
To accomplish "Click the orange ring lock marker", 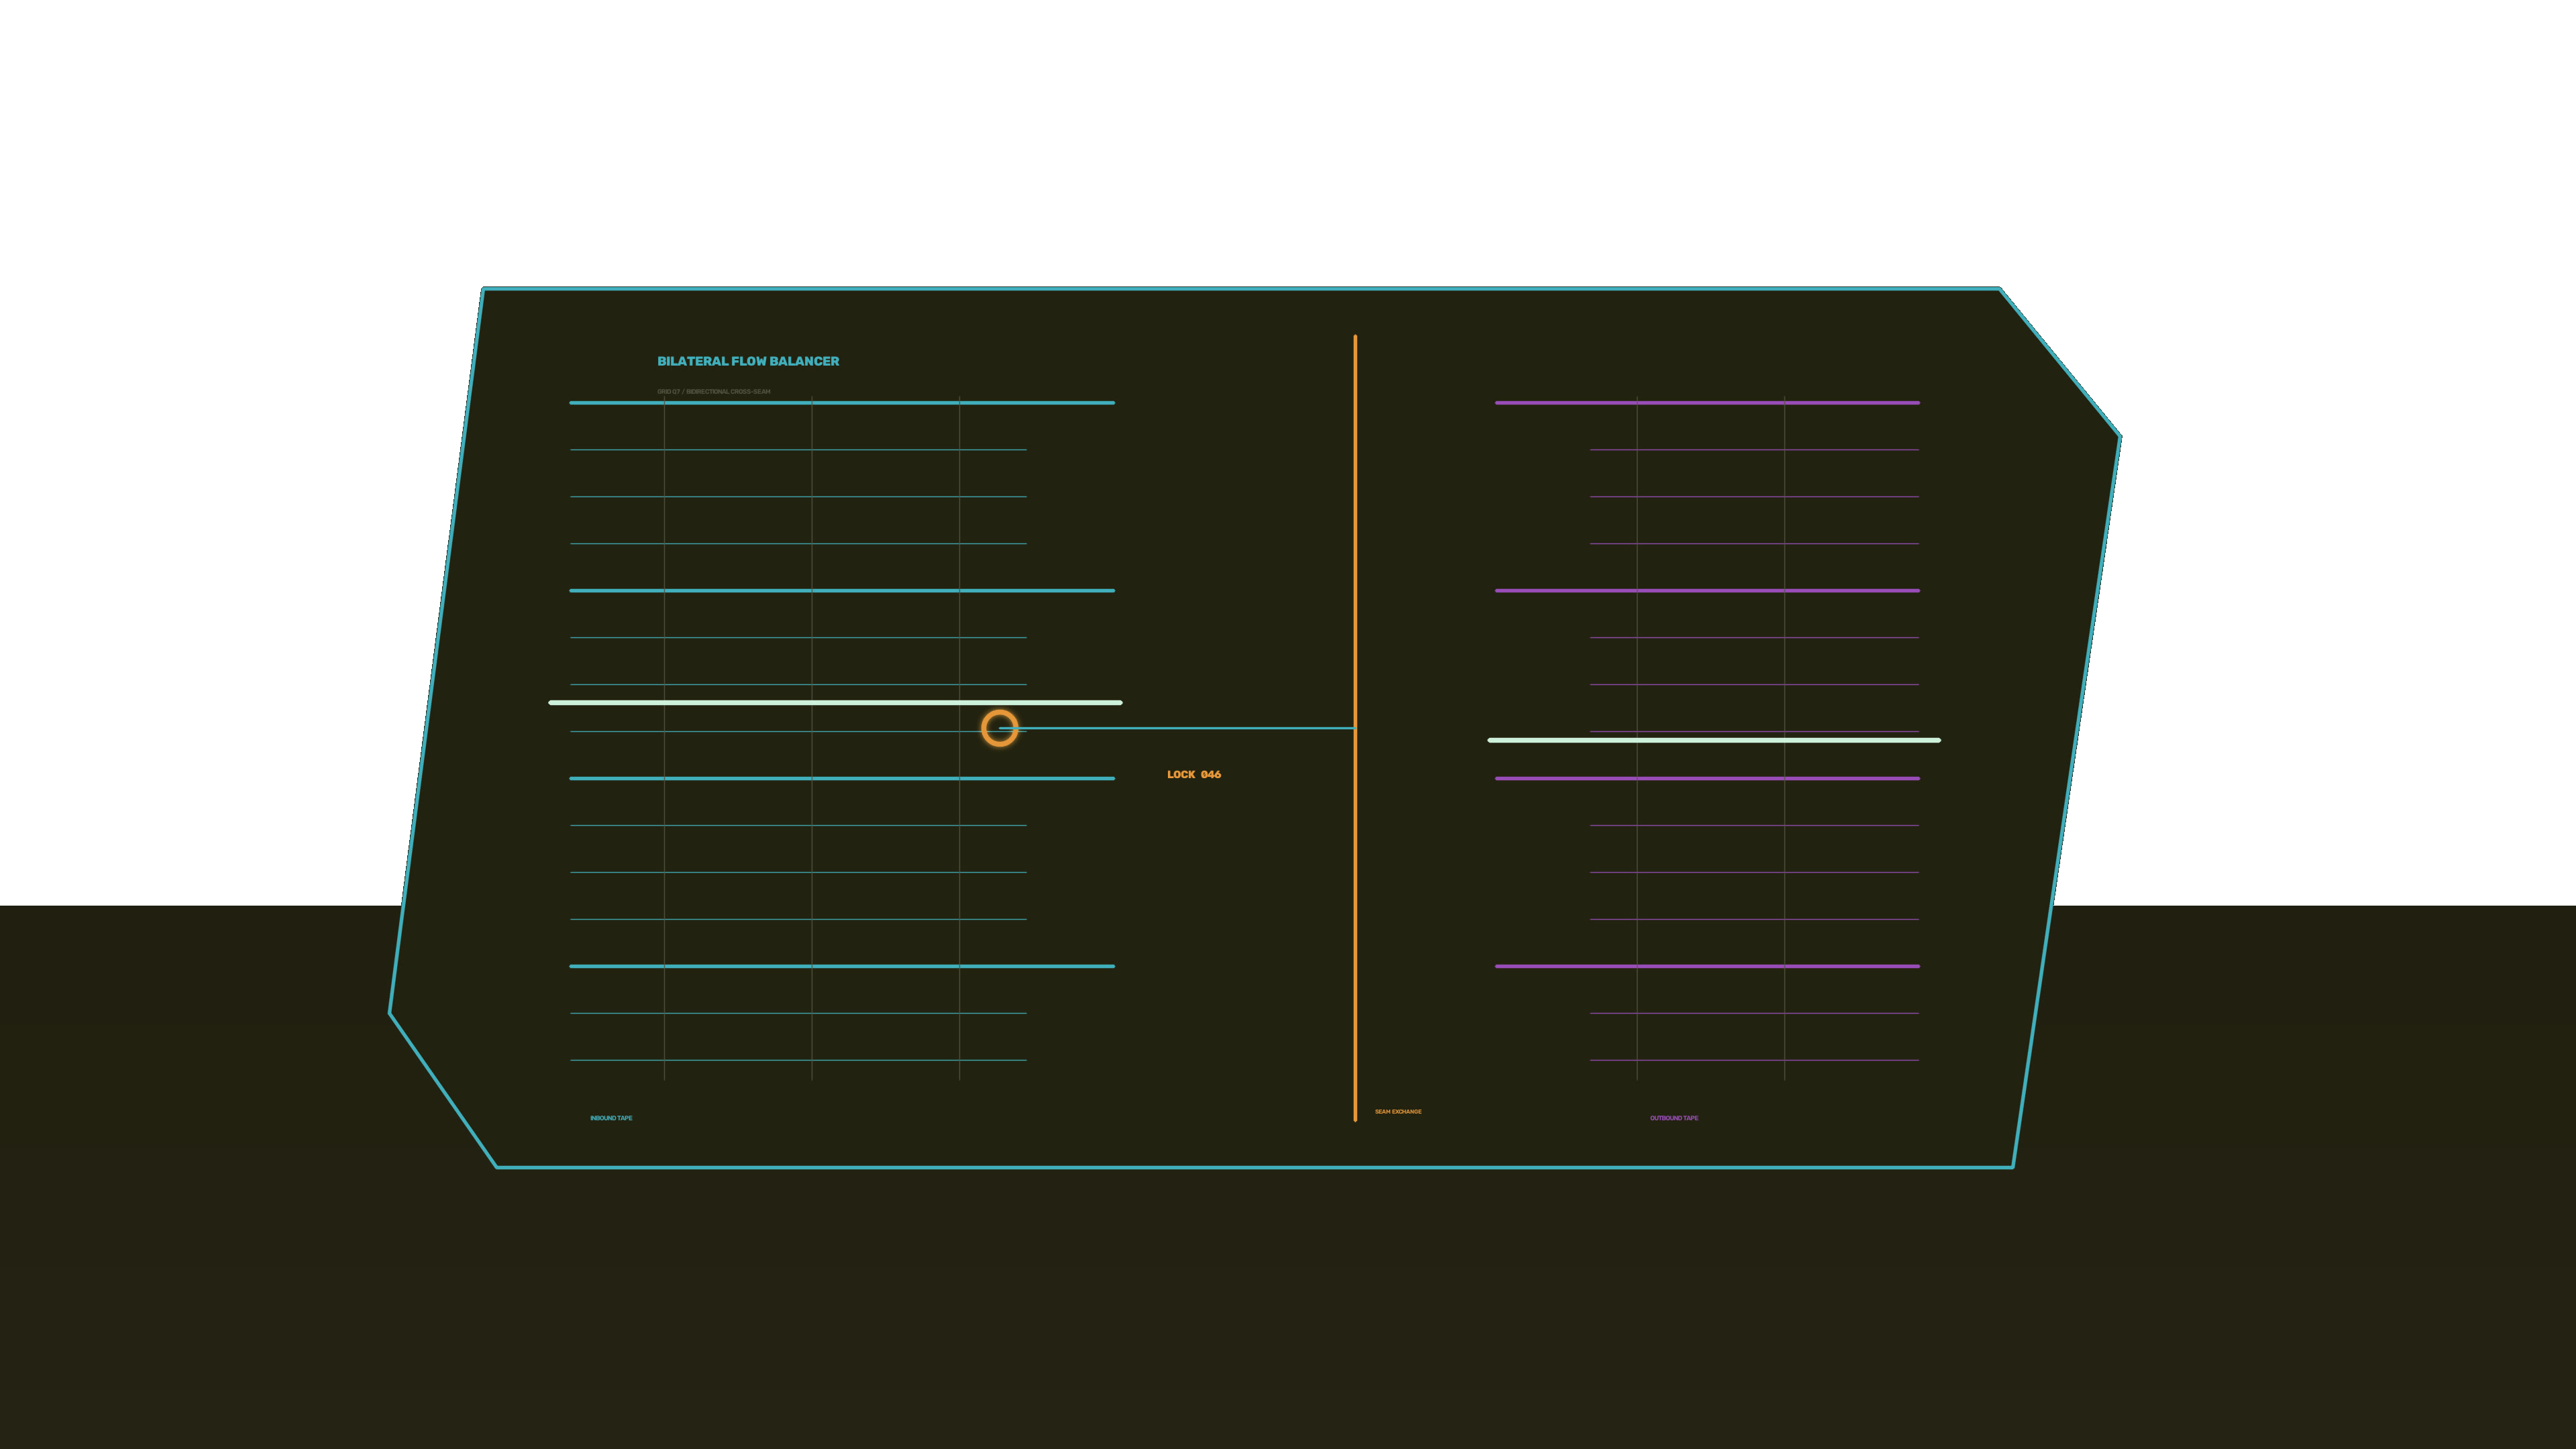I will coord(999,728).
